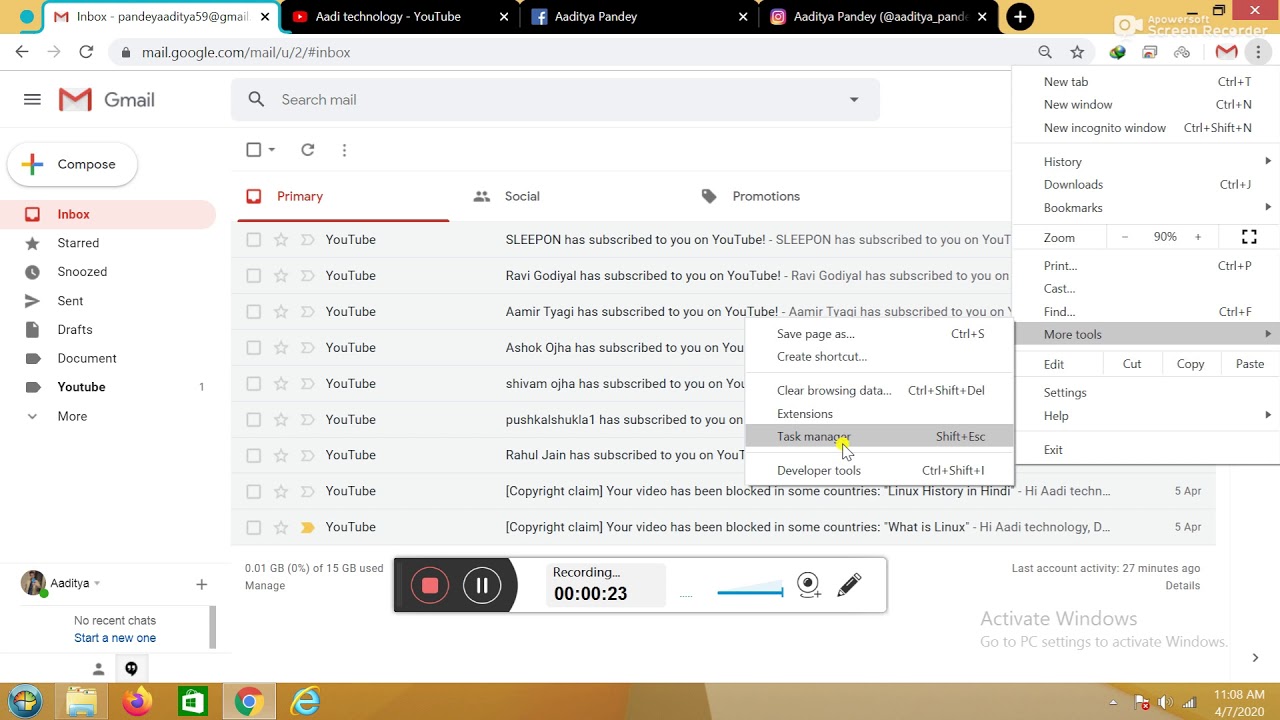Image resolution: width=1280 pixels, height=720 pixels.
Task: Star the SLEEPON subscribed email
Action: click(x=281, y=240)
